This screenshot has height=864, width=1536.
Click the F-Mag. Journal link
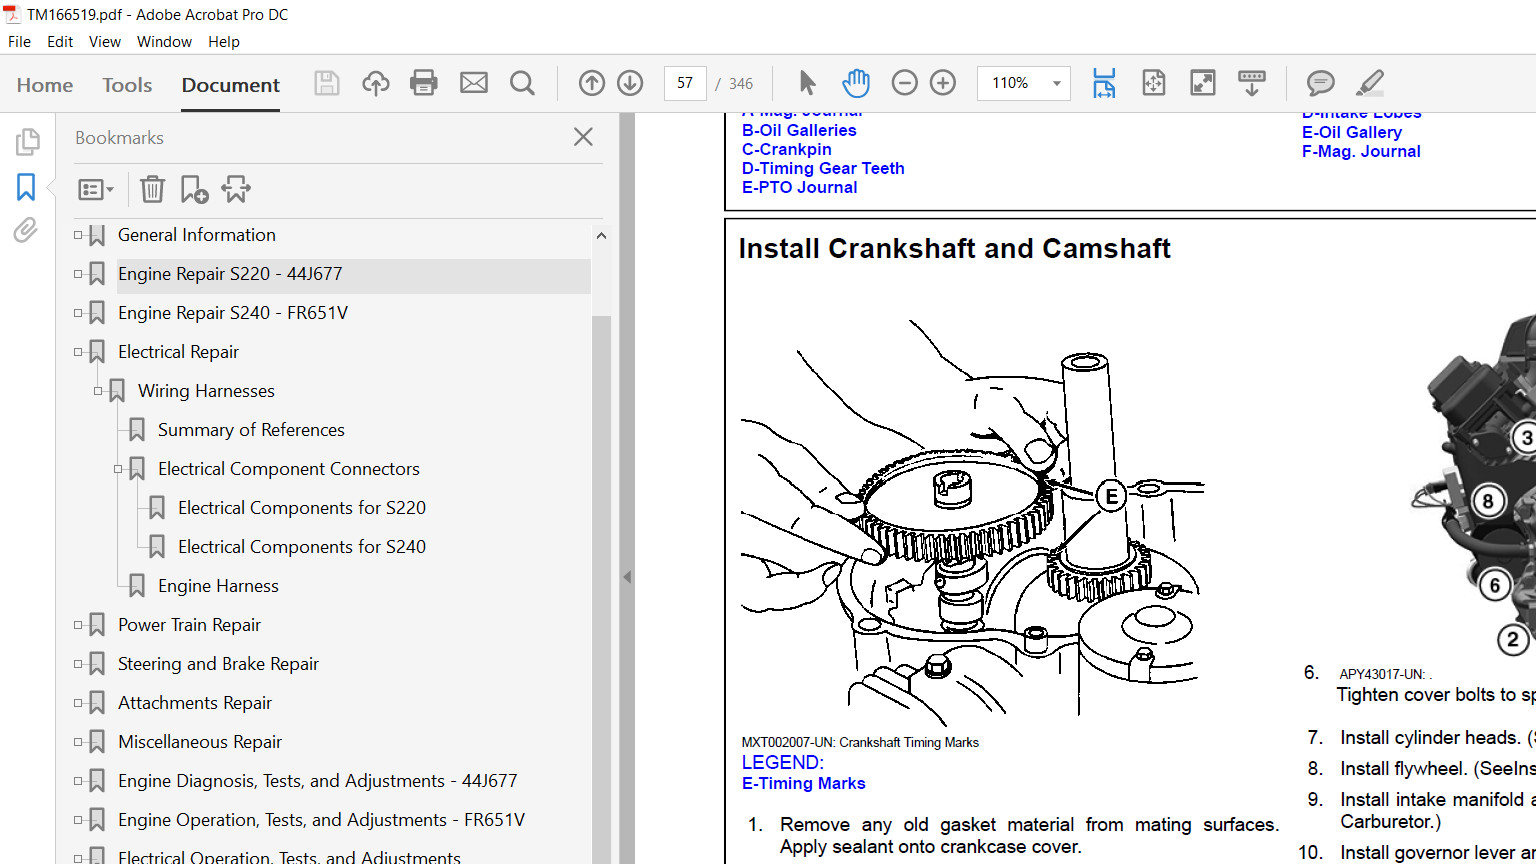tap(1361, 151)
